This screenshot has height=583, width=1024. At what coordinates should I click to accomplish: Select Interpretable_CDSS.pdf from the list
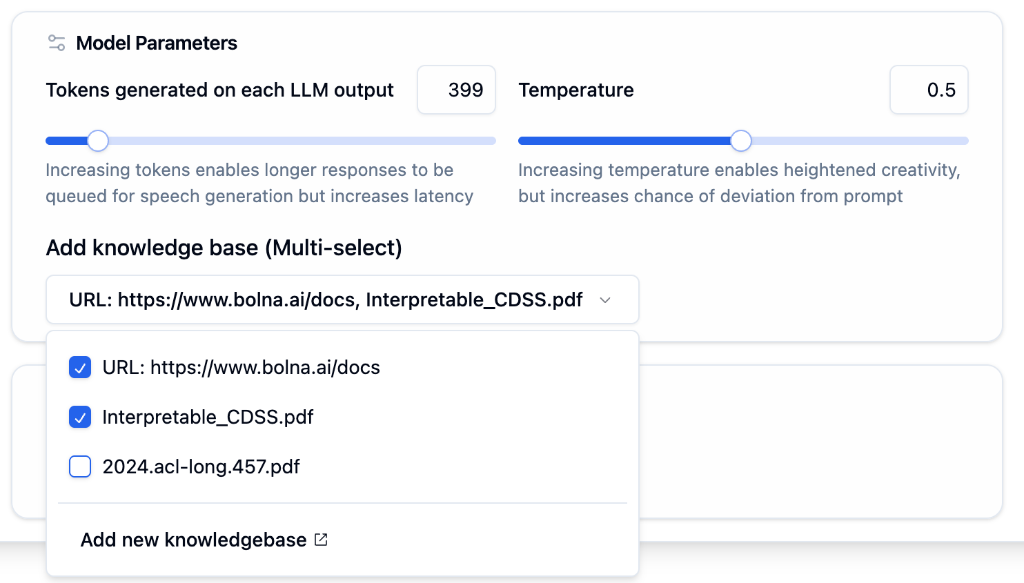(x=208, y=417)
